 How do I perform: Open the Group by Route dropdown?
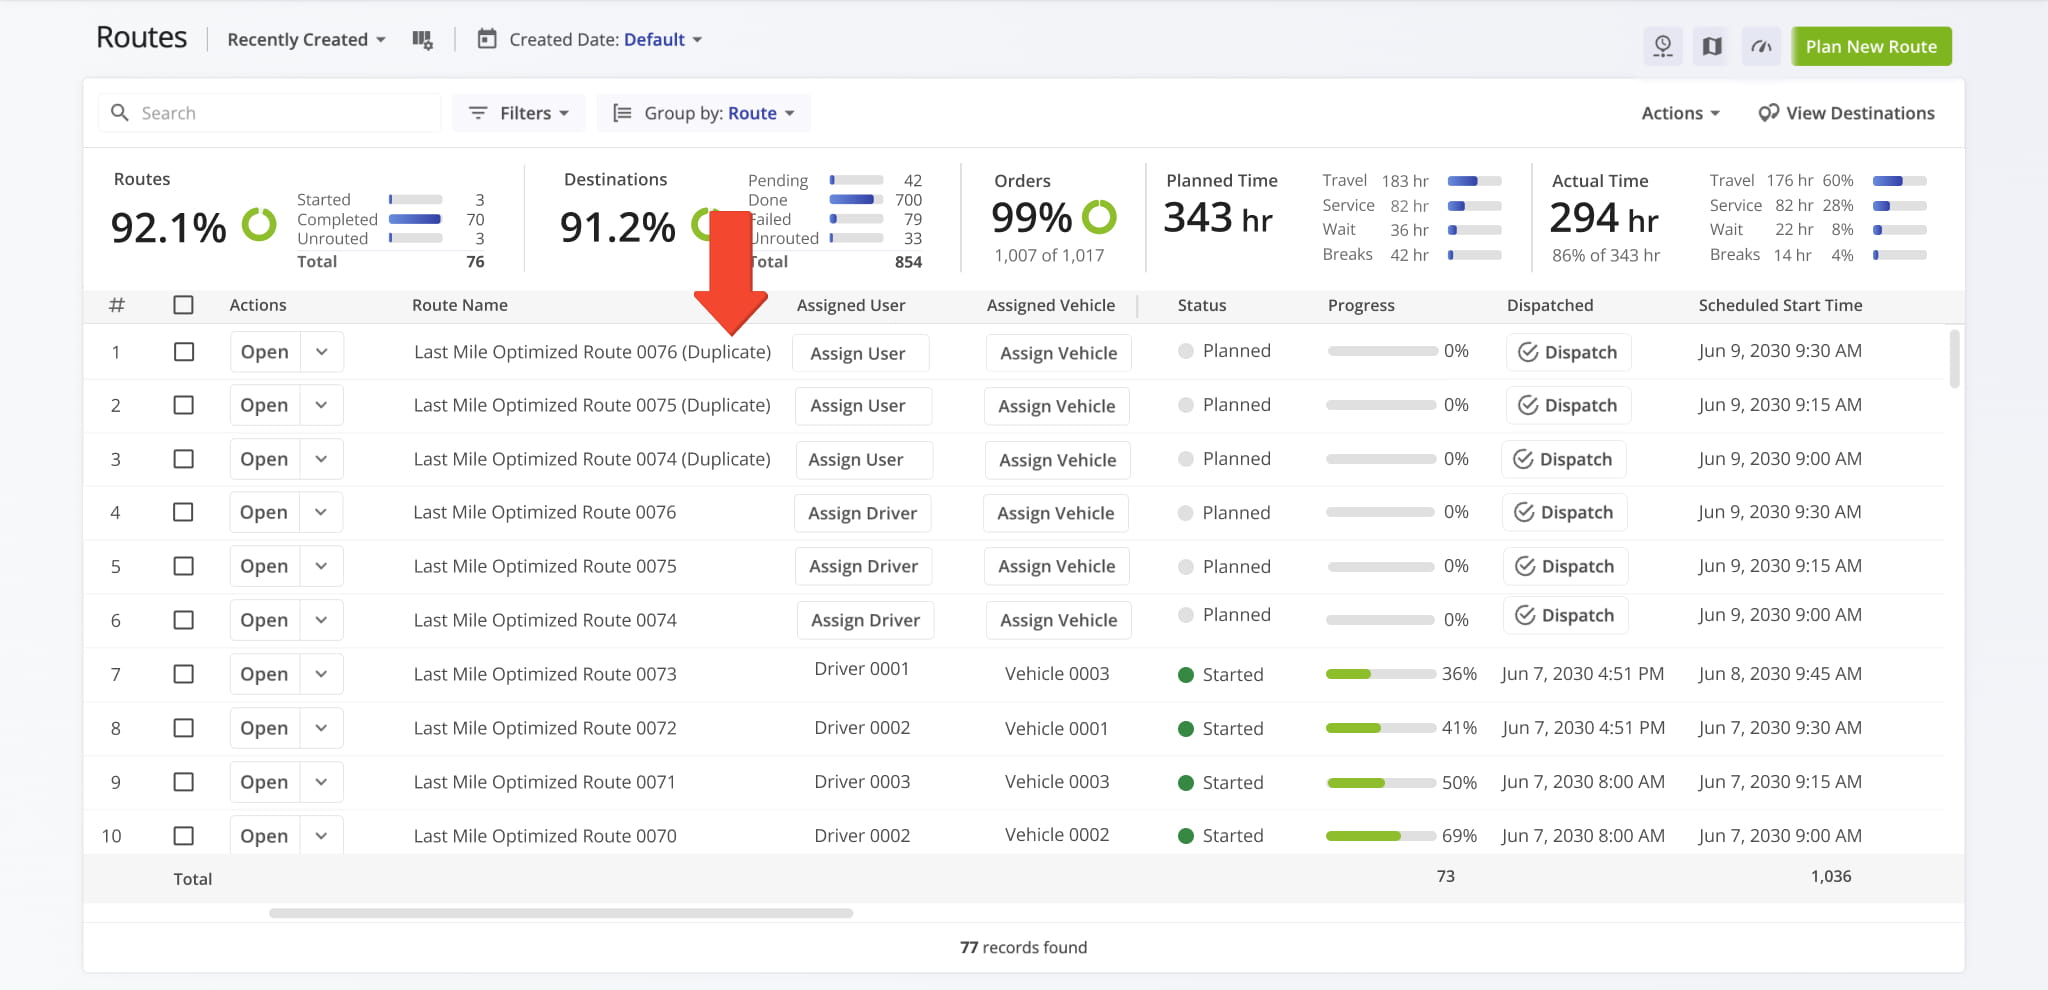pyautogui.click(x=704, y=113)
